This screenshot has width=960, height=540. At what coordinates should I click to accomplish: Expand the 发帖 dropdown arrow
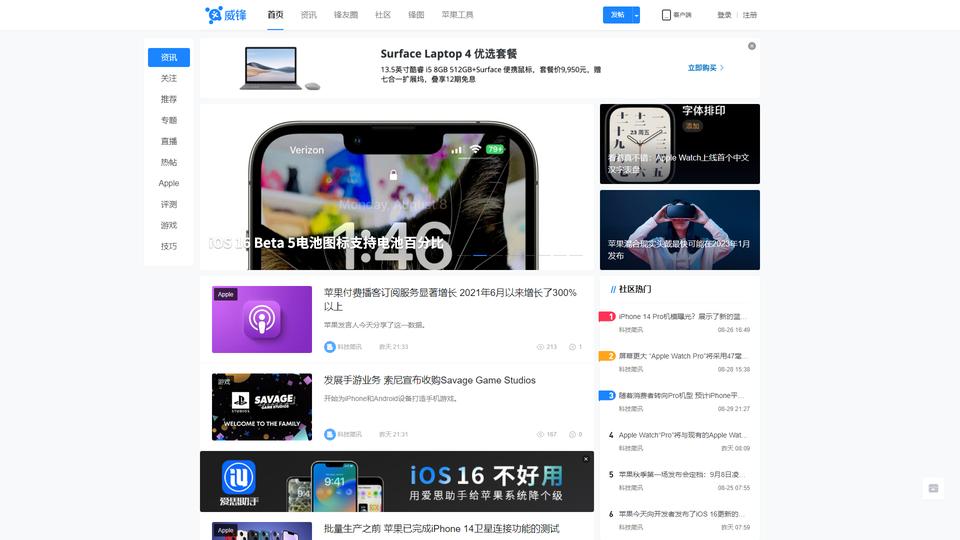tap(636, 15)
